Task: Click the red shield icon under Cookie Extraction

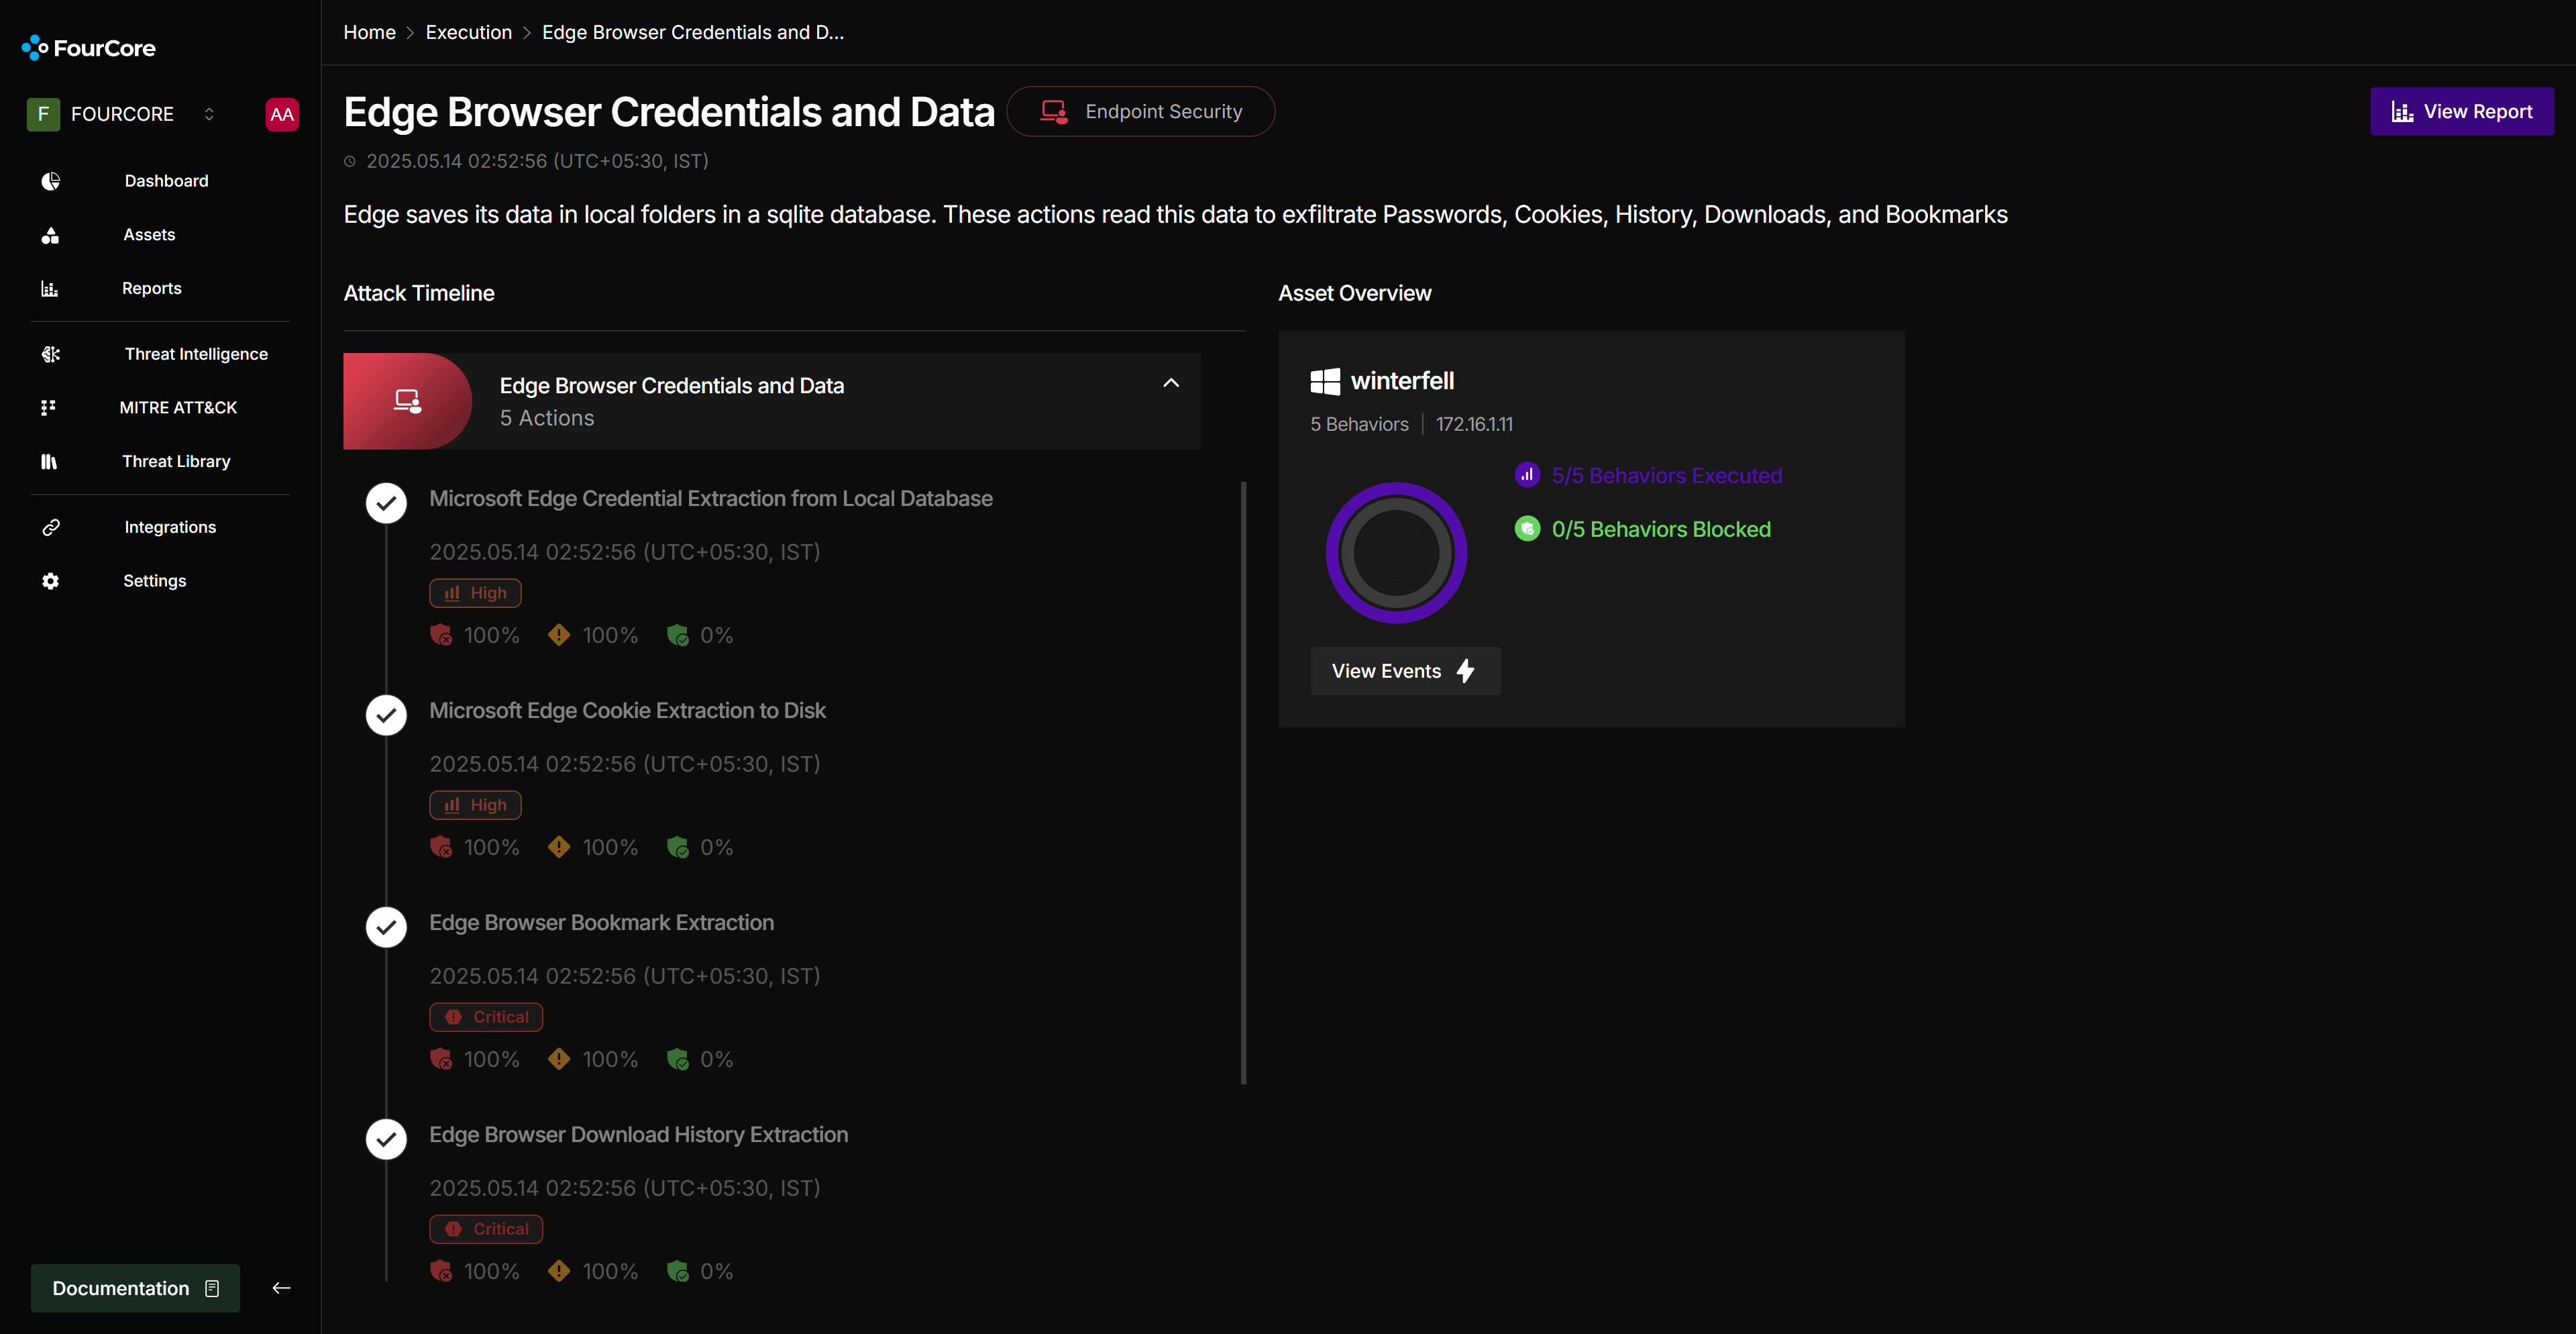Action: (x=441, y=847)
